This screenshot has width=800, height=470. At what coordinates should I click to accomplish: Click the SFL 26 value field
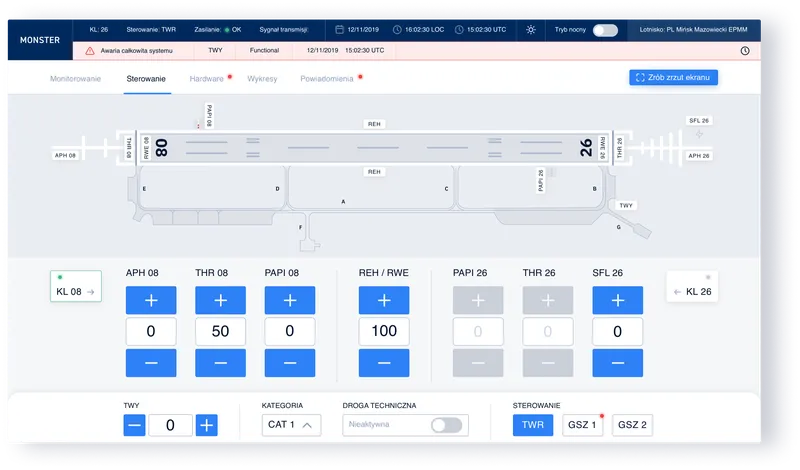618,331
